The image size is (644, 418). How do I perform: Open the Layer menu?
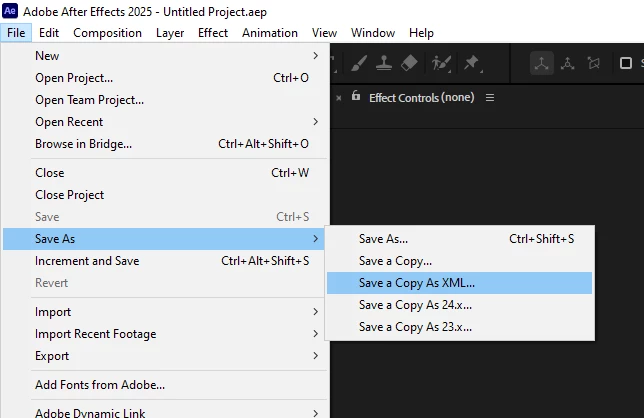(170, 33)
